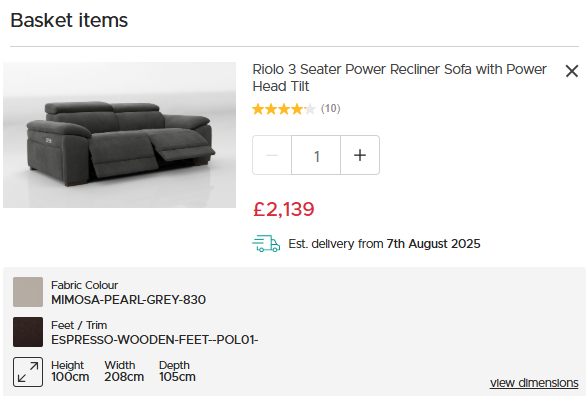Open the (10) reviews count

pos(330,109)
